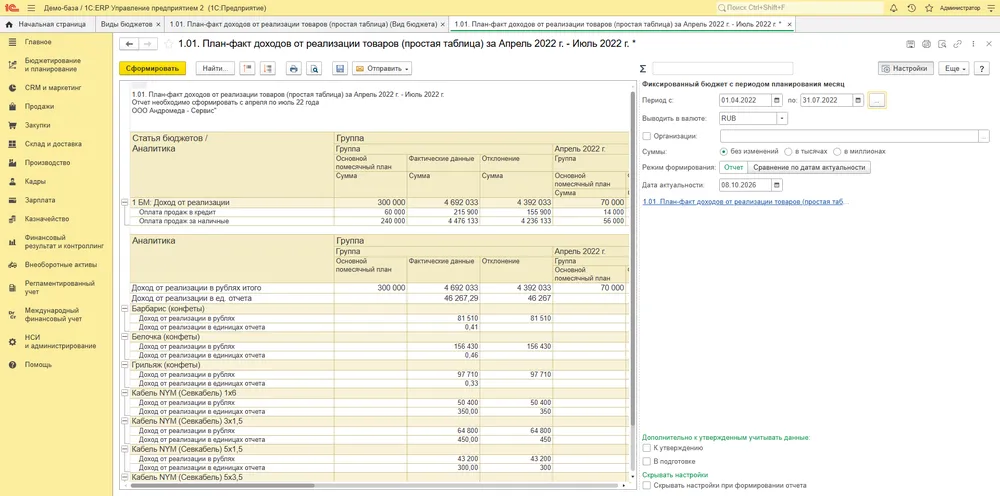The height and width of the screenshot is (496, 1000).
Task: Open the 1C application logo menu
Action: (11, 8)
